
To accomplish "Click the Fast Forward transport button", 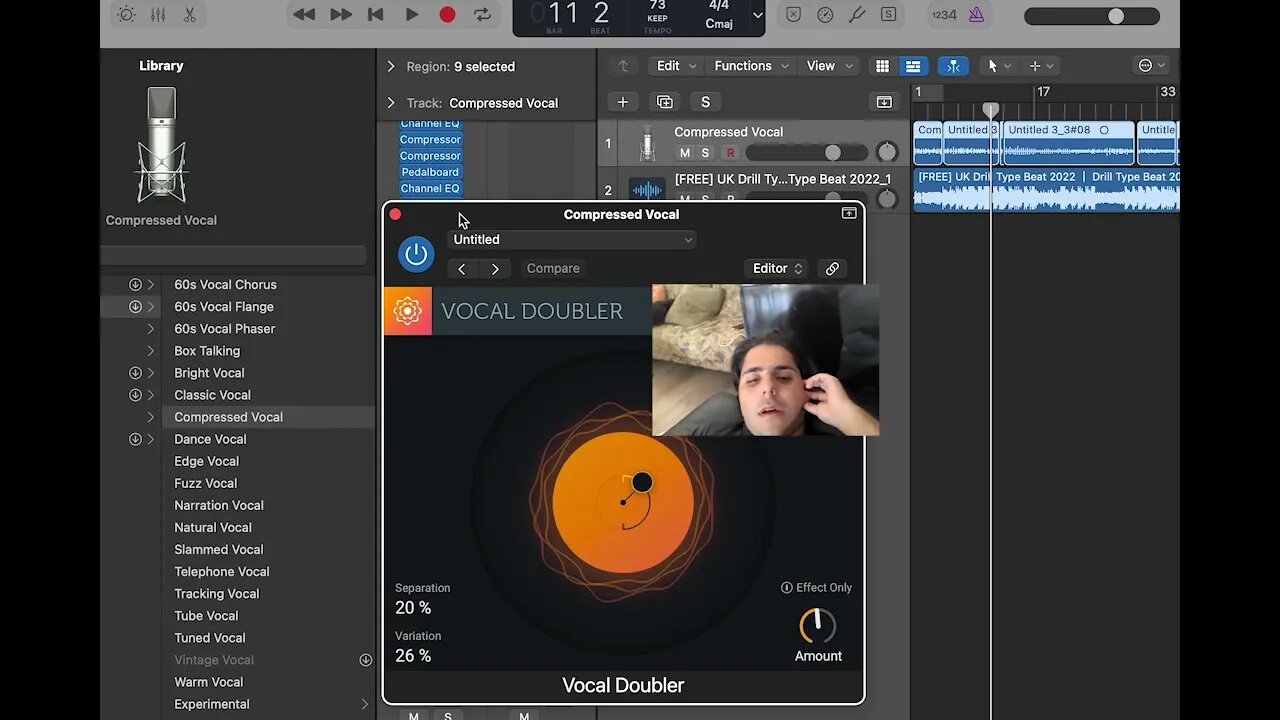I will click(341, 14).
